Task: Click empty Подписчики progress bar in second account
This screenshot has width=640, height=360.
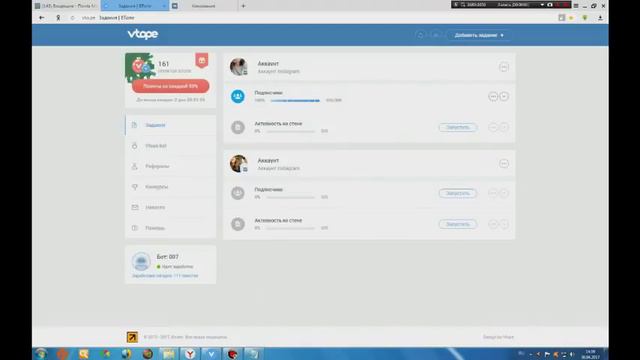Action: 290,197
